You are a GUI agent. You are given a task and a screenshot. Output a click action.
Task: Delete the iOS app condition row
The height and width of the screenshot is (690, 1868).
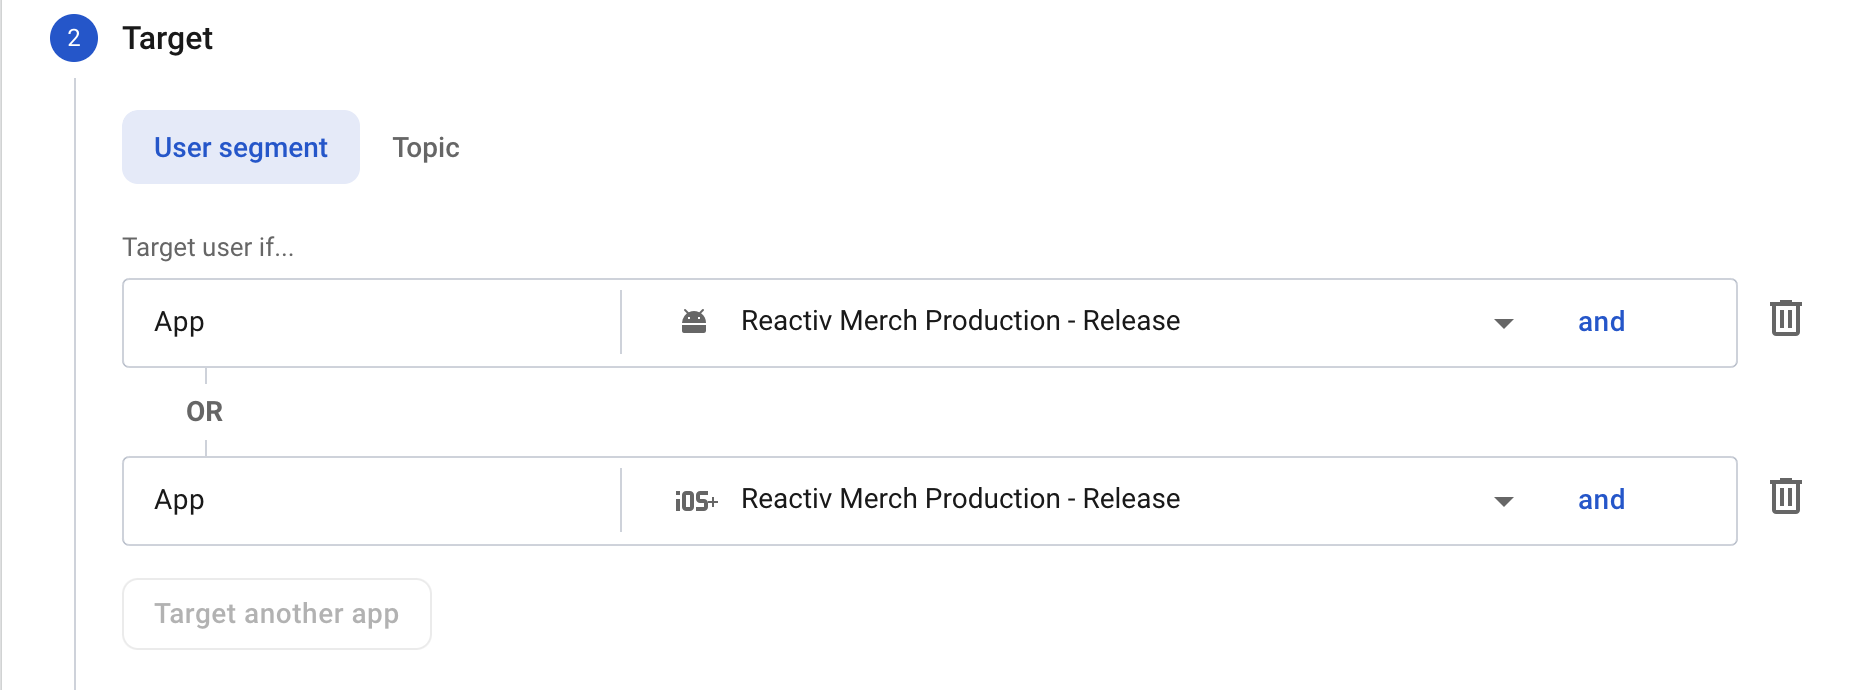(1785, 497)
